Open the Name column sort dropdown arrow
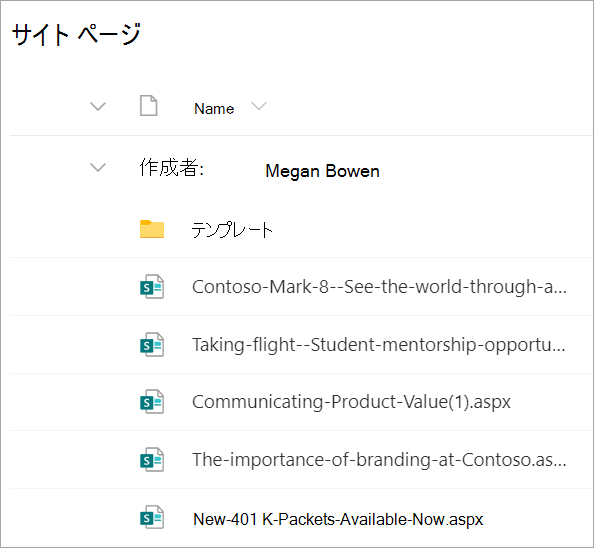Screen dimensions: 594x548 (259, 106)
